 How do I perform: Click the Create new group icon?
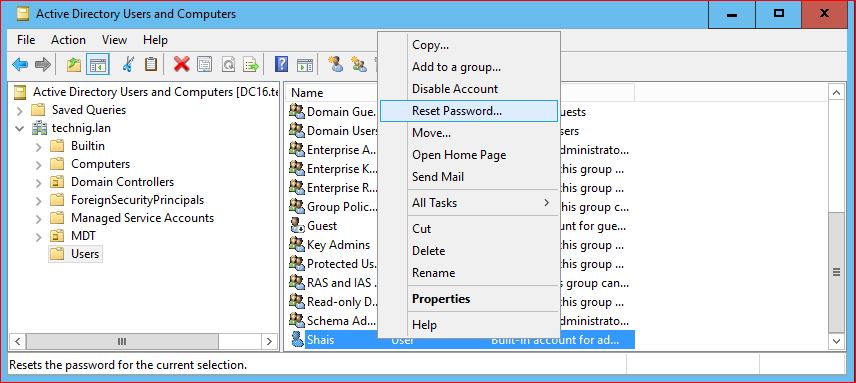click(359, 64)
